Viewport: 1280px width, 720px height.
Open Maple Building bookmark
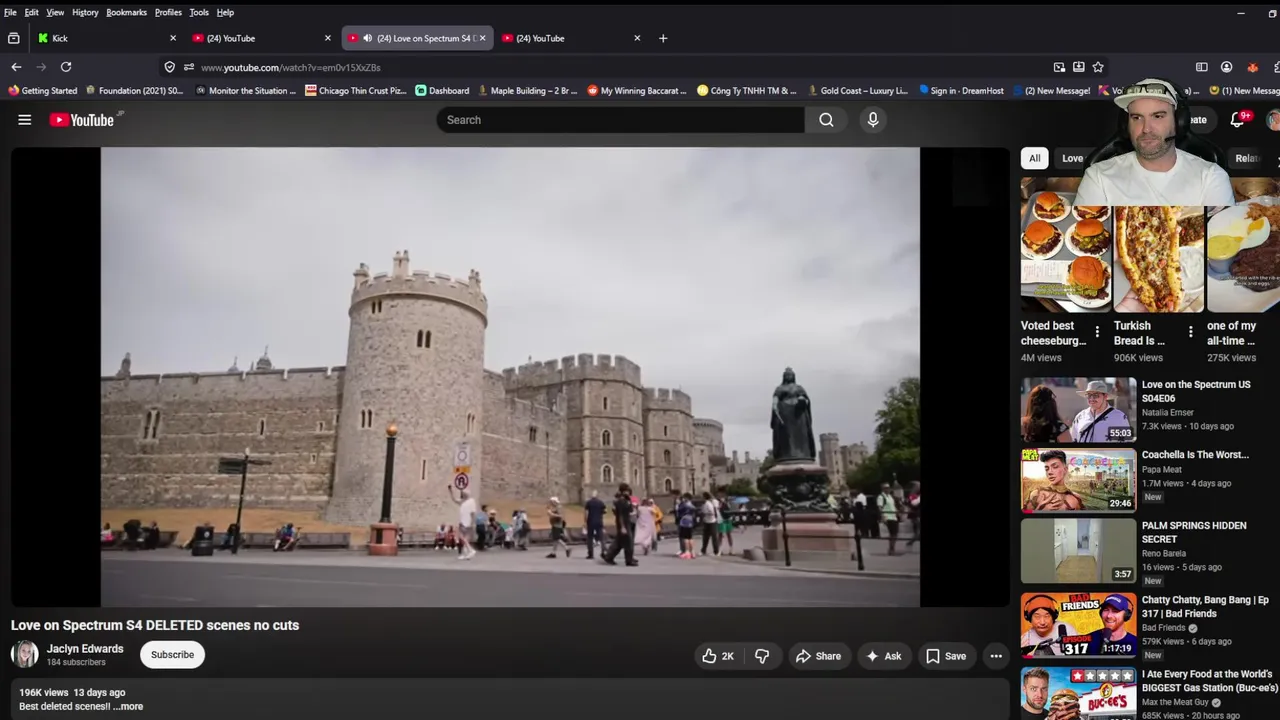tap(528, 90)
